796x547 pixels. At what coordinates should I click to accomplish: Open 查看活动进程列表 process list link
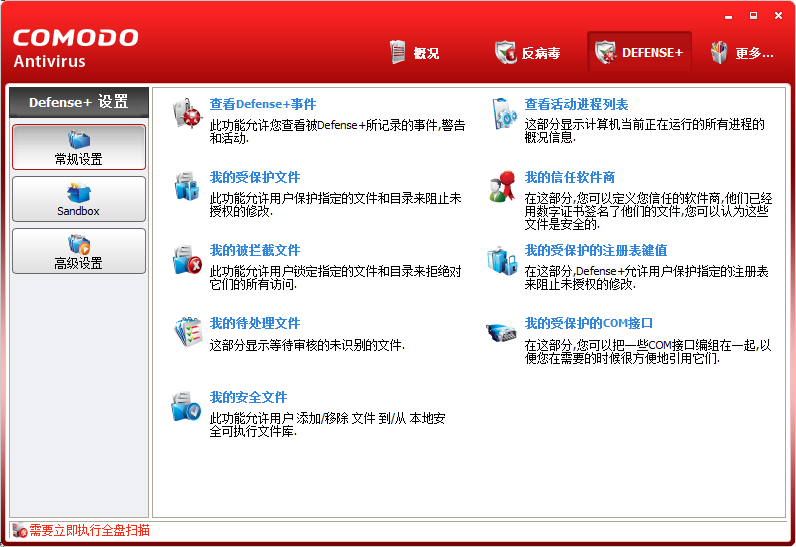coord(576,104)
